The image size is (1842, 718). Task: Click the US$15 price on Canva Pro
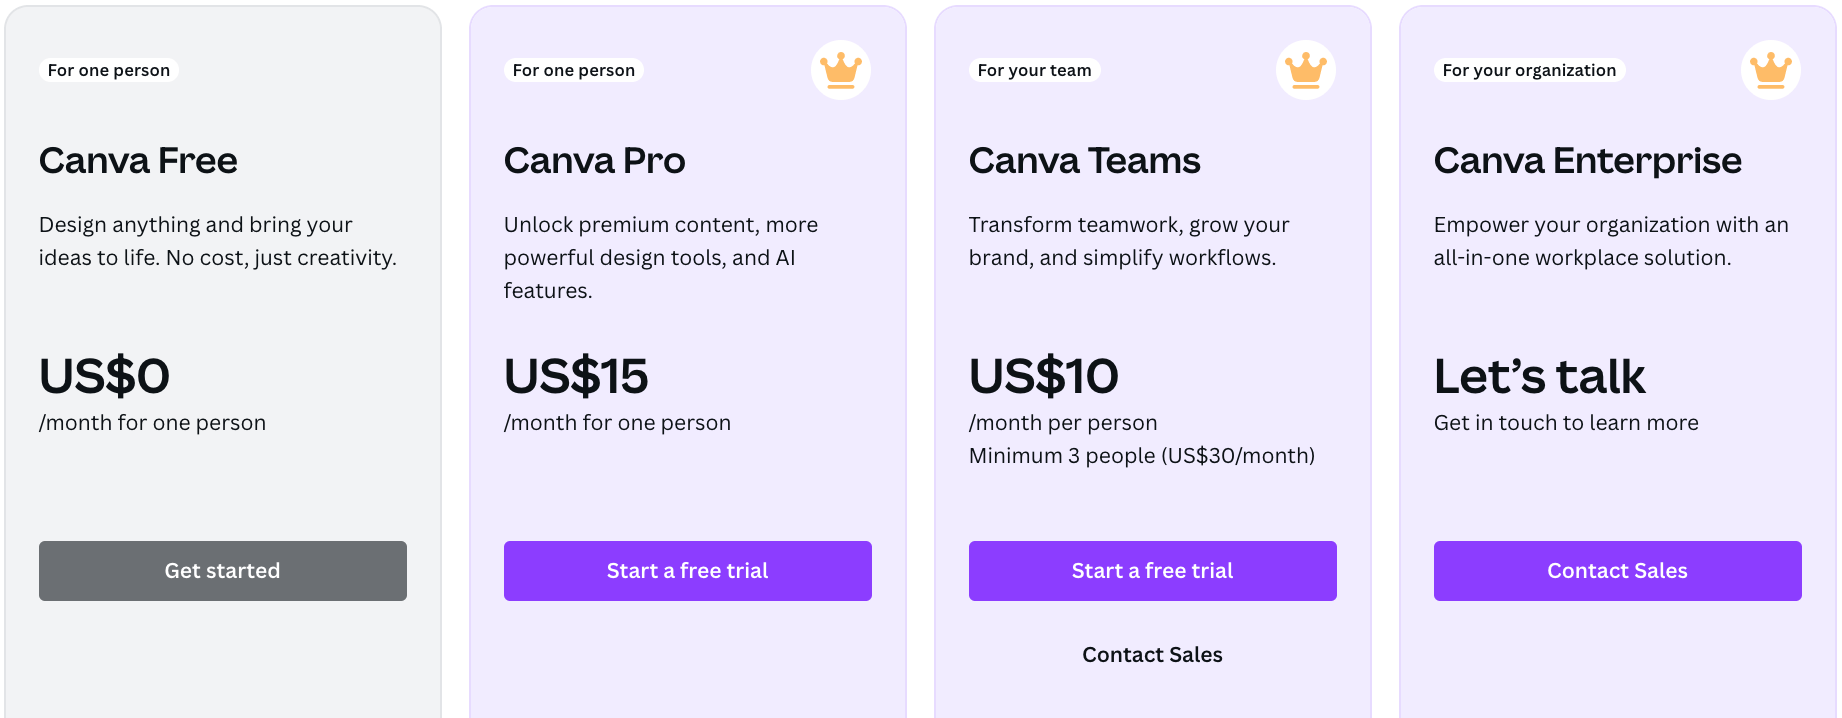tap(576, 376)
